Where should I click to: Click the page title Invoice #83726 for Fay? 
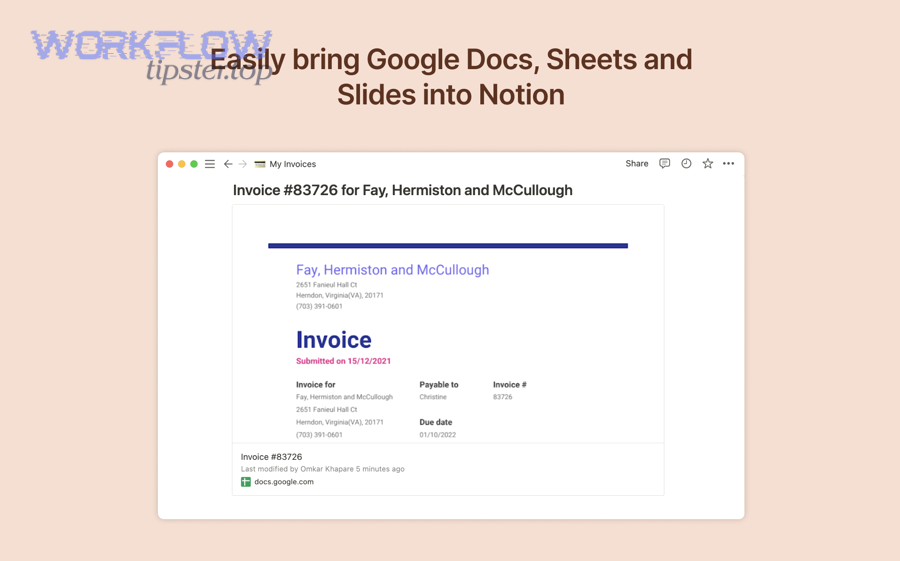pyautogui.click(x=402, y=190)
